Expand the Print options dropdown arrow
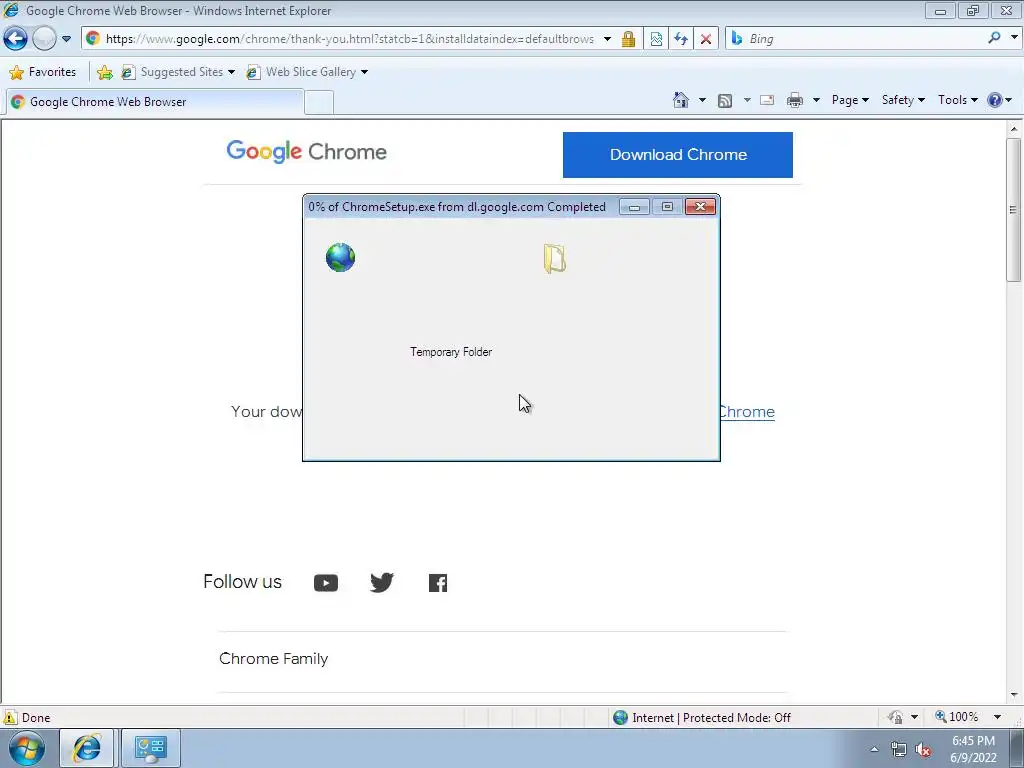 pyautogui.click(x=816, y=100)
